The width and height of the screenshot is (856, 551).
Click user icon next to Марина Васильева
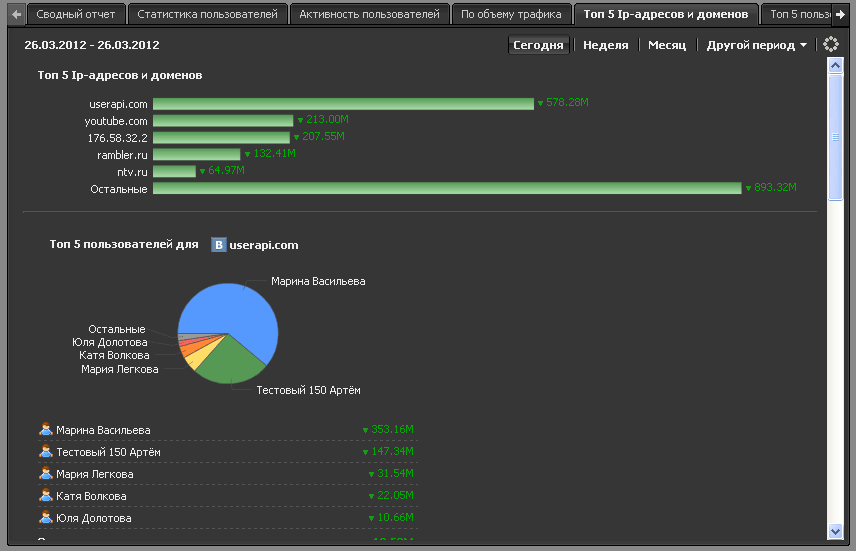coord(45,430)
